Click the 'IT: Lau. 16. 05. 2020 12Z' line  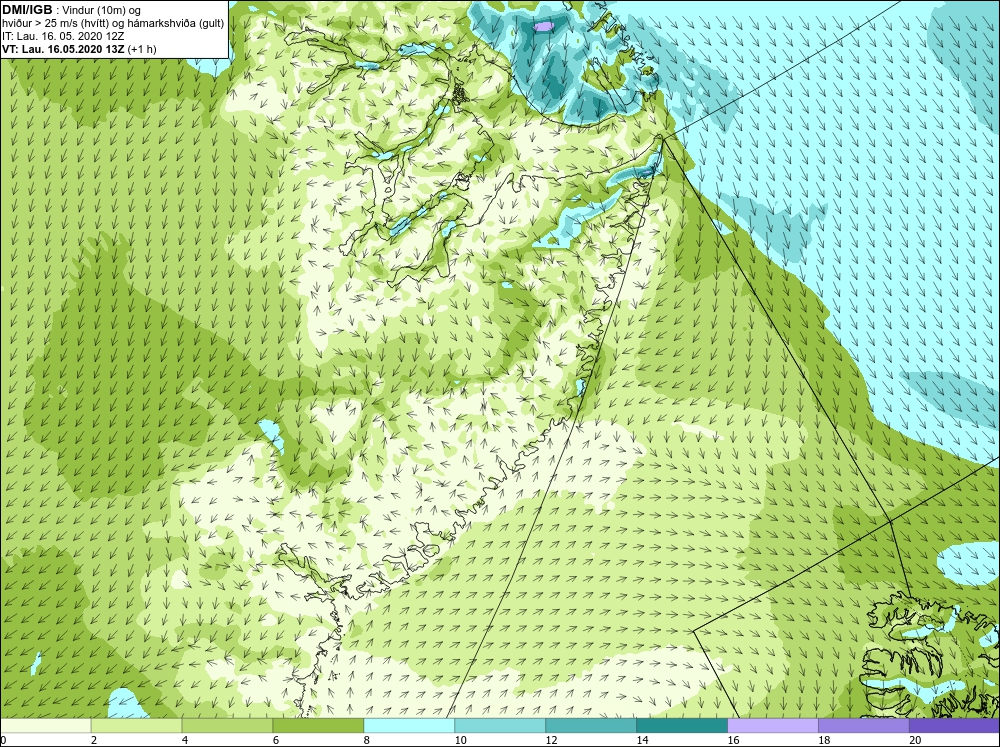(x=63, y=36)
